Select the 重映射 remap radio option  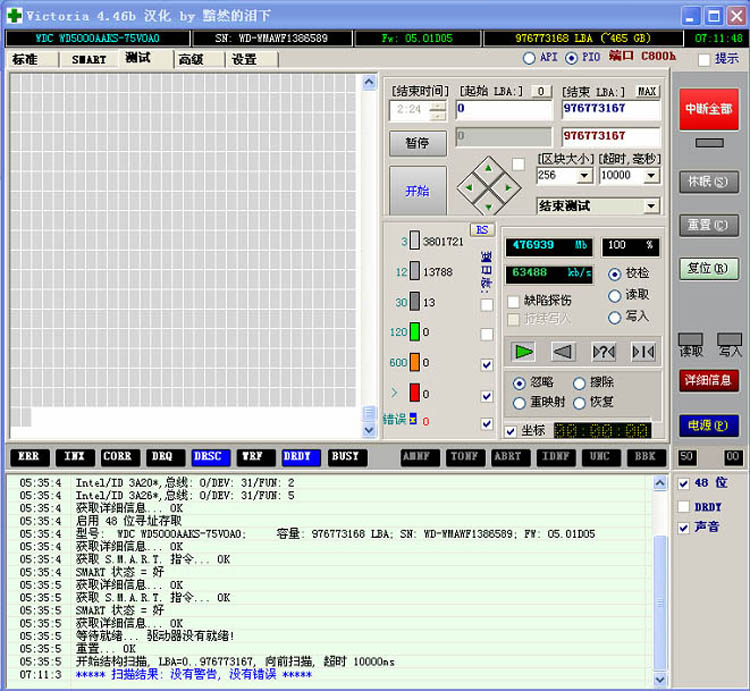click(519, 403)
